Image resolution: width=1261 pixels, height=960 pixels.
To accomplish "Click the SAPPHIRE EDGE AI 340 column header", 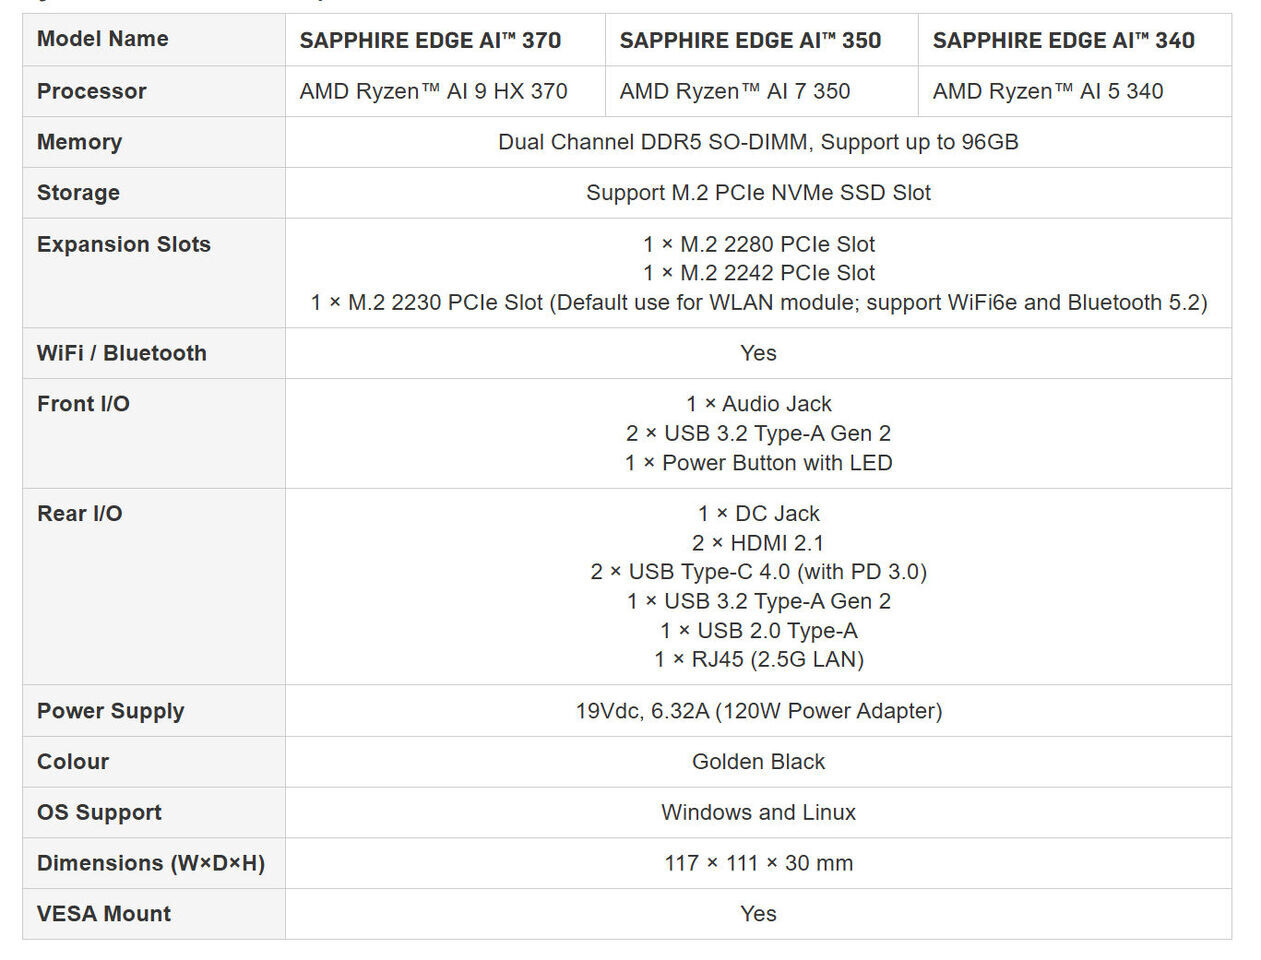I will [x=1063, y=41].
